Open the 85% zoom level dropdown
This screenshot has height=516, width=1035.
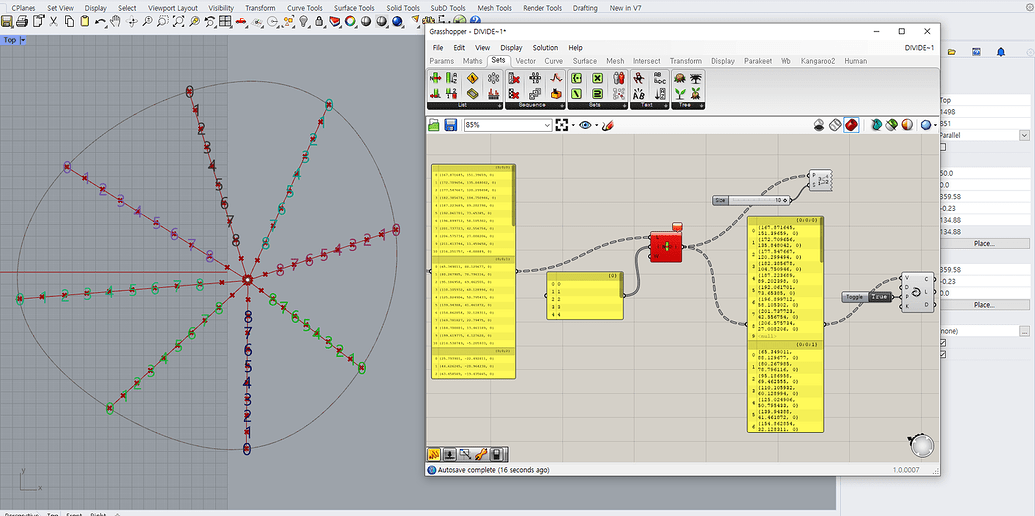point(546,125)
